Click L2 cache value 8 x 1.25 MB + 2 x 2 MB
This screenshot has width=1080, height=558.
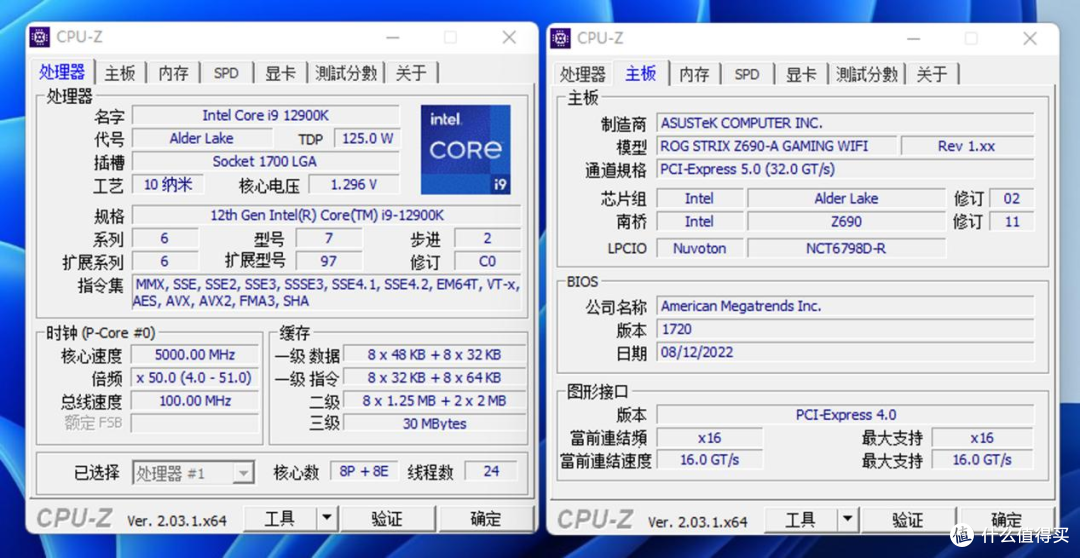(434, 401)
